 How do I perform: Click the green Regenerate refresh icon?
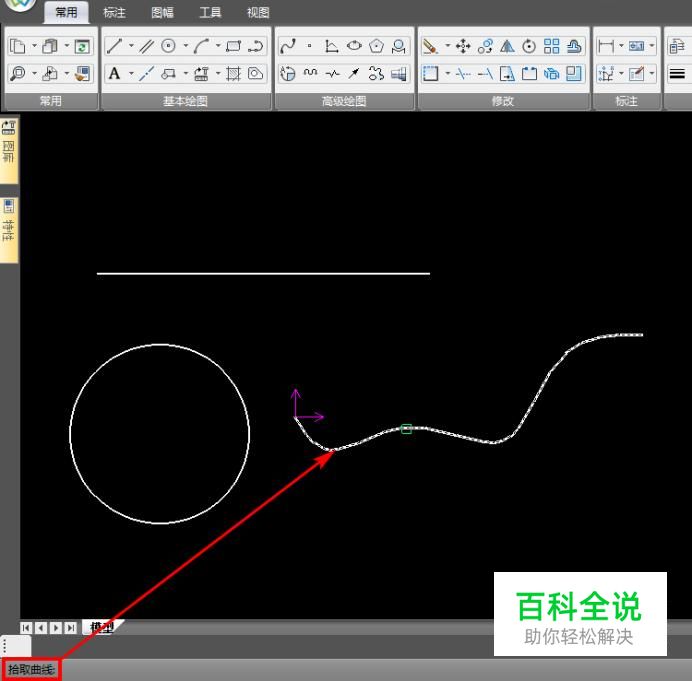(82, 46)
